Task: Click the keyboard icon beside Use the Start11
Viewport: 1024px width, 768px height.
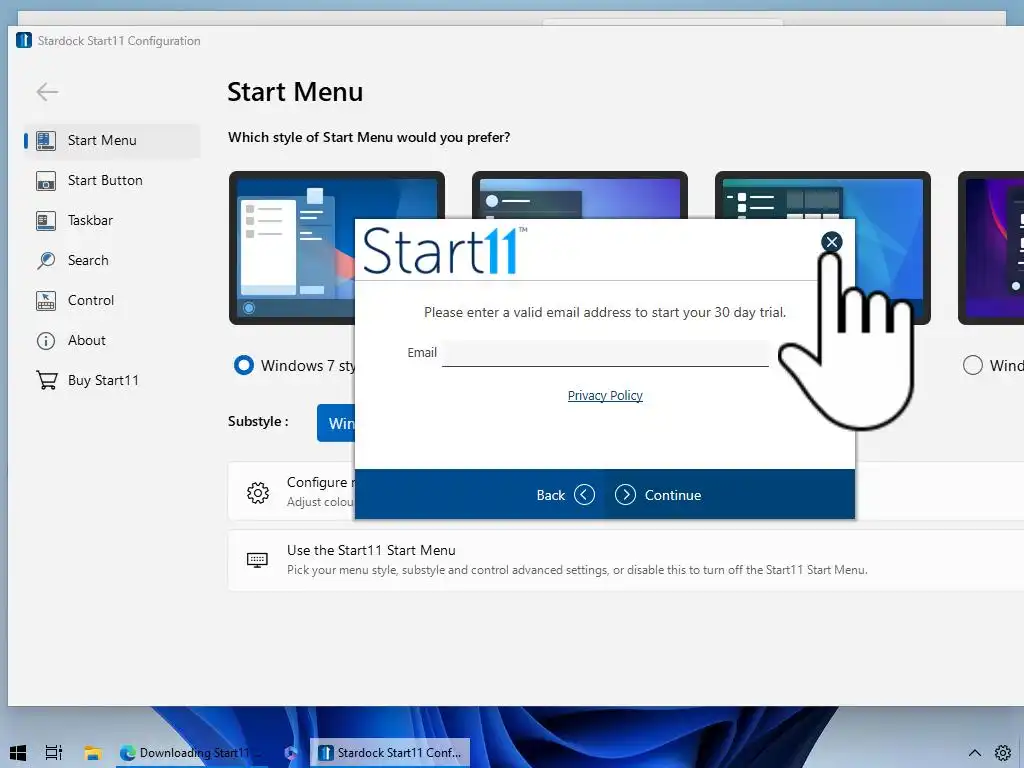Action: pyautogui.click(x=257, y=560)
